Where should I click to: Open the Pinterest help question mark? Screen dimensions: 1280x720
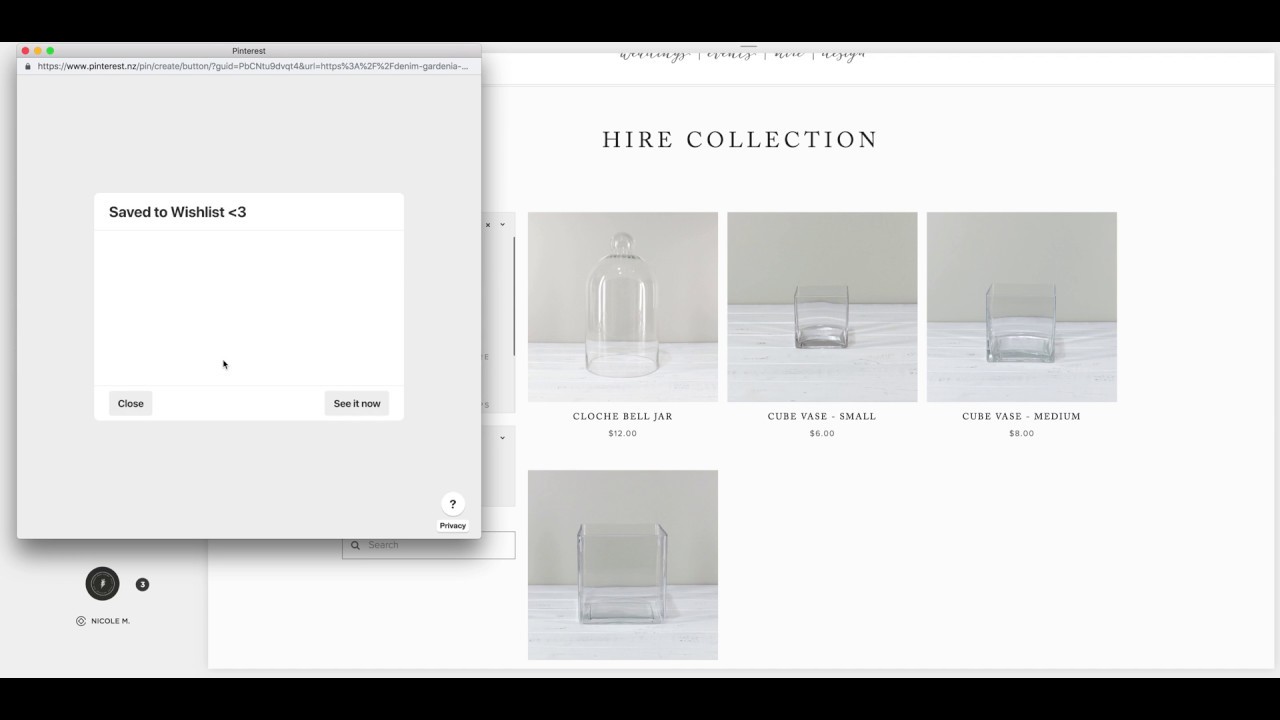[452, 504]
